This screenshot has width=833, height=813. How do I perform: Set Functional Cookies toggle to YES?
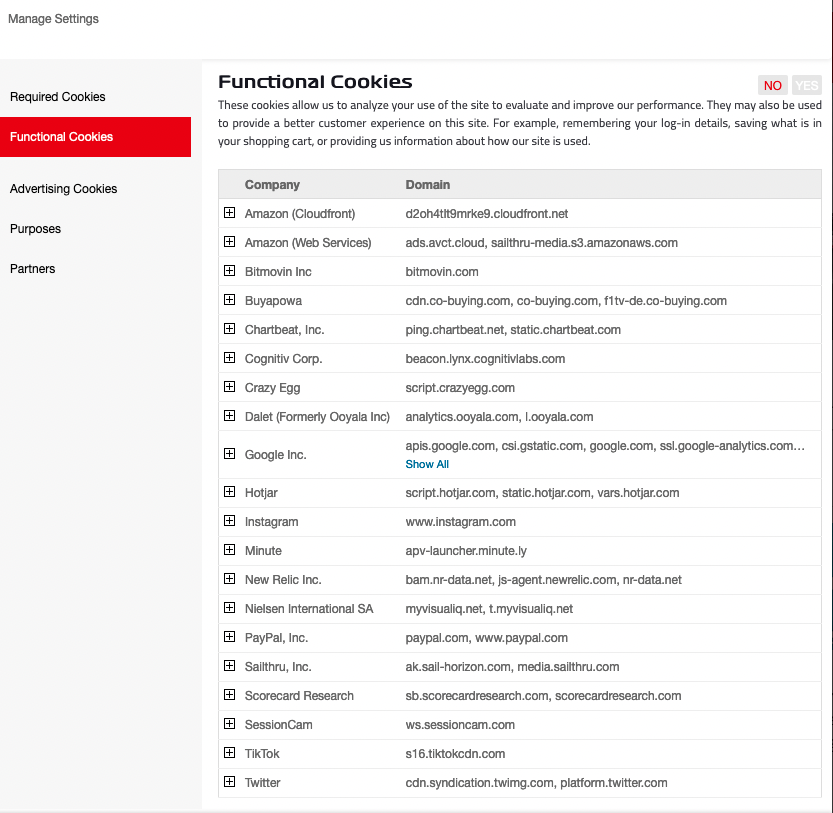(806, 86)
